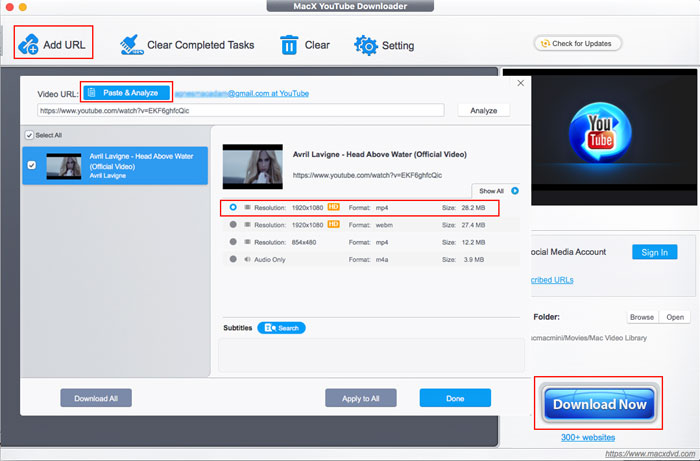Click the Add URL toolbar icon
This screenshot has width=700, height=461.
click(28, 44)
